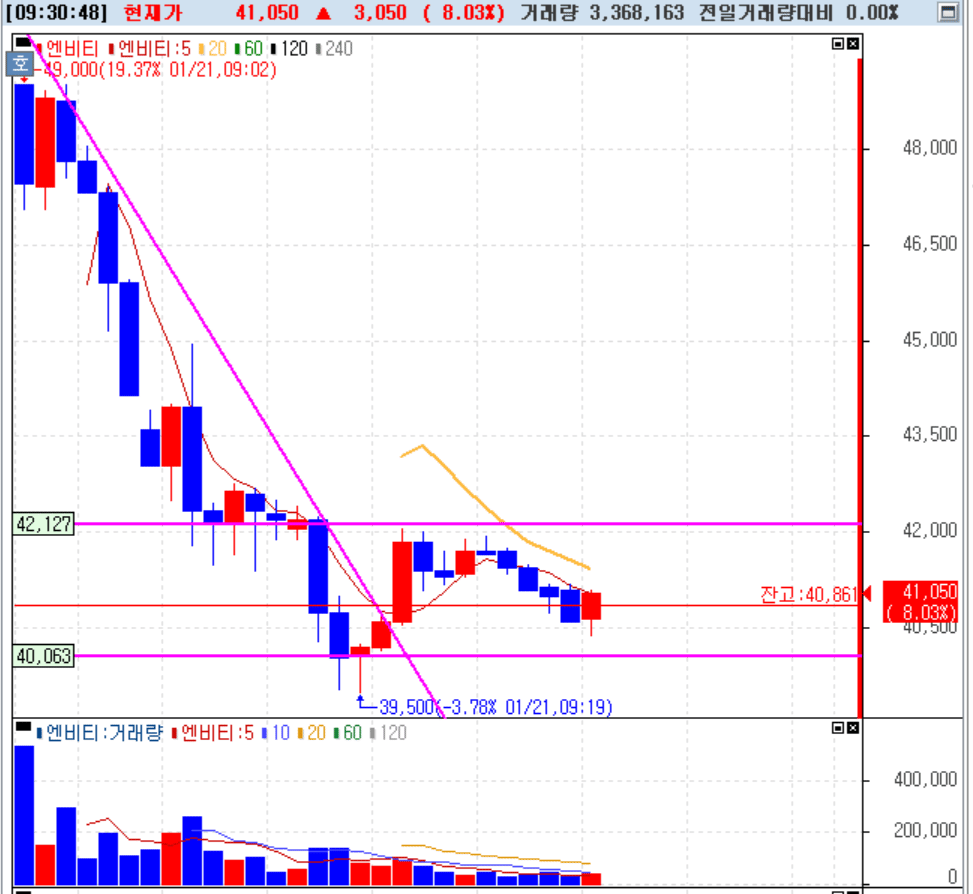This screenshot has height=894, width=973.
Task: Click the 43,500 price axis label
Action: coord(929,435)
